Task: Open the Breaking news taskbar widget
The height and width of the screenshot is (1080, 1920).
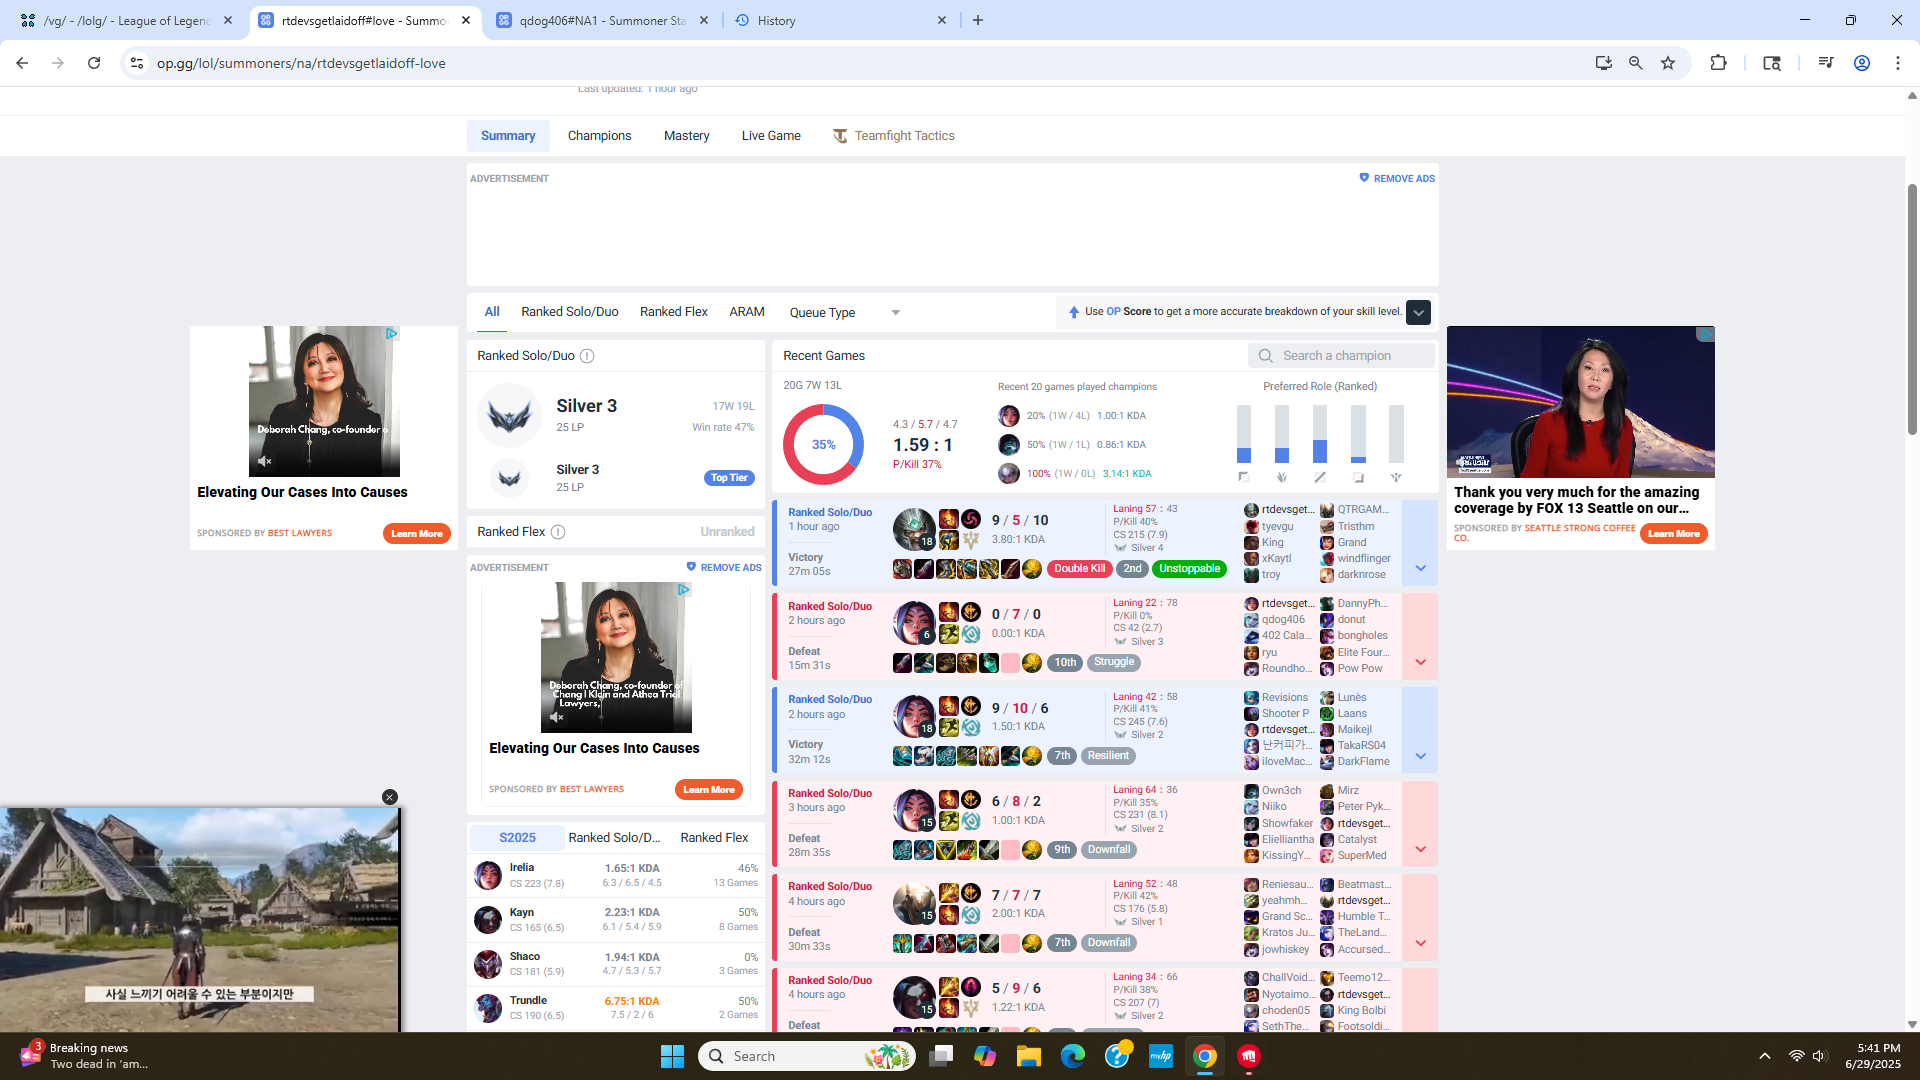Action: tap(85, 1055)
